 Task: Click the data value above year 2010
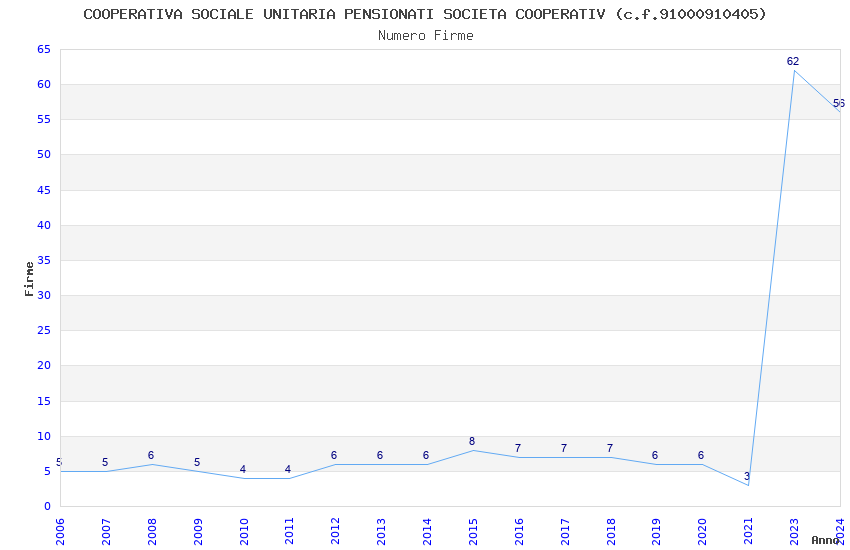point(243,470)
